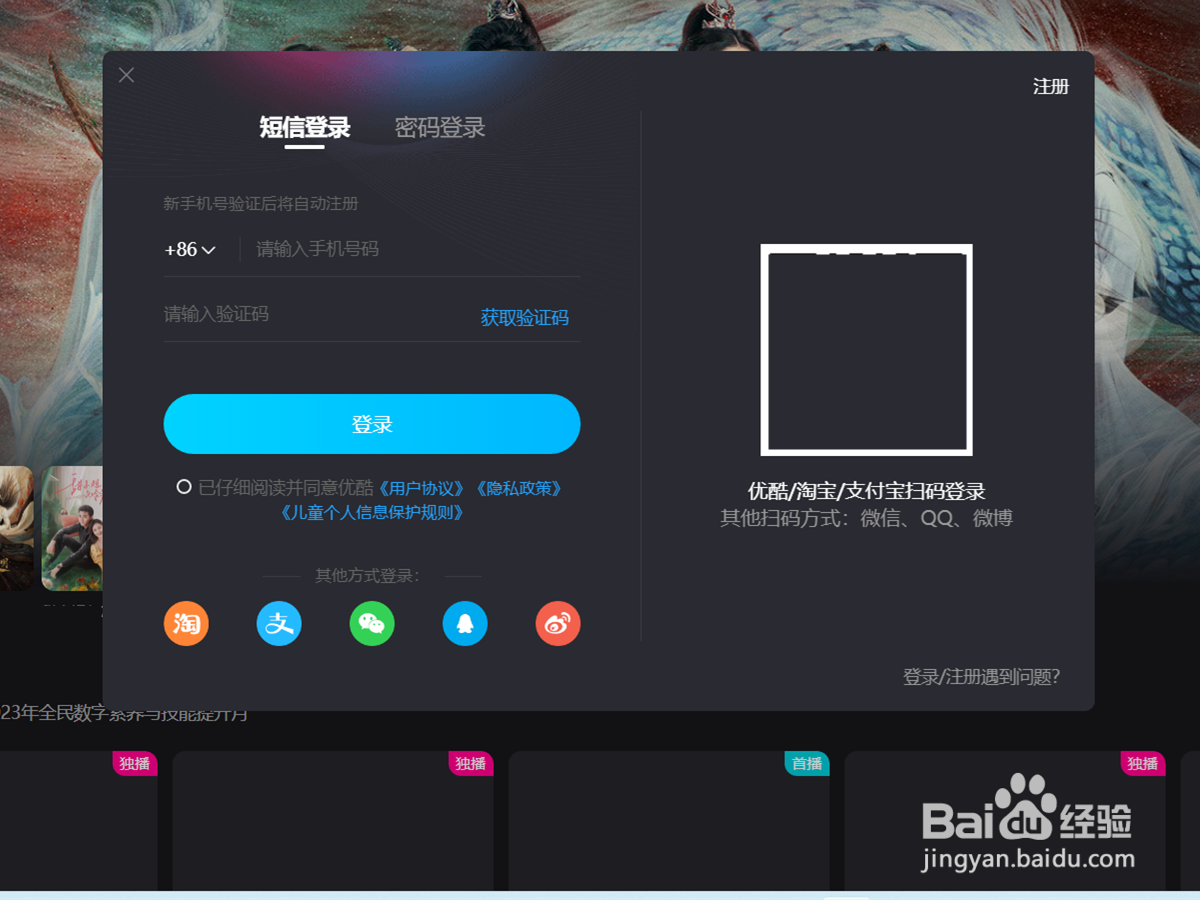Click 获取验证码 to request code

(x=525, y=318)
